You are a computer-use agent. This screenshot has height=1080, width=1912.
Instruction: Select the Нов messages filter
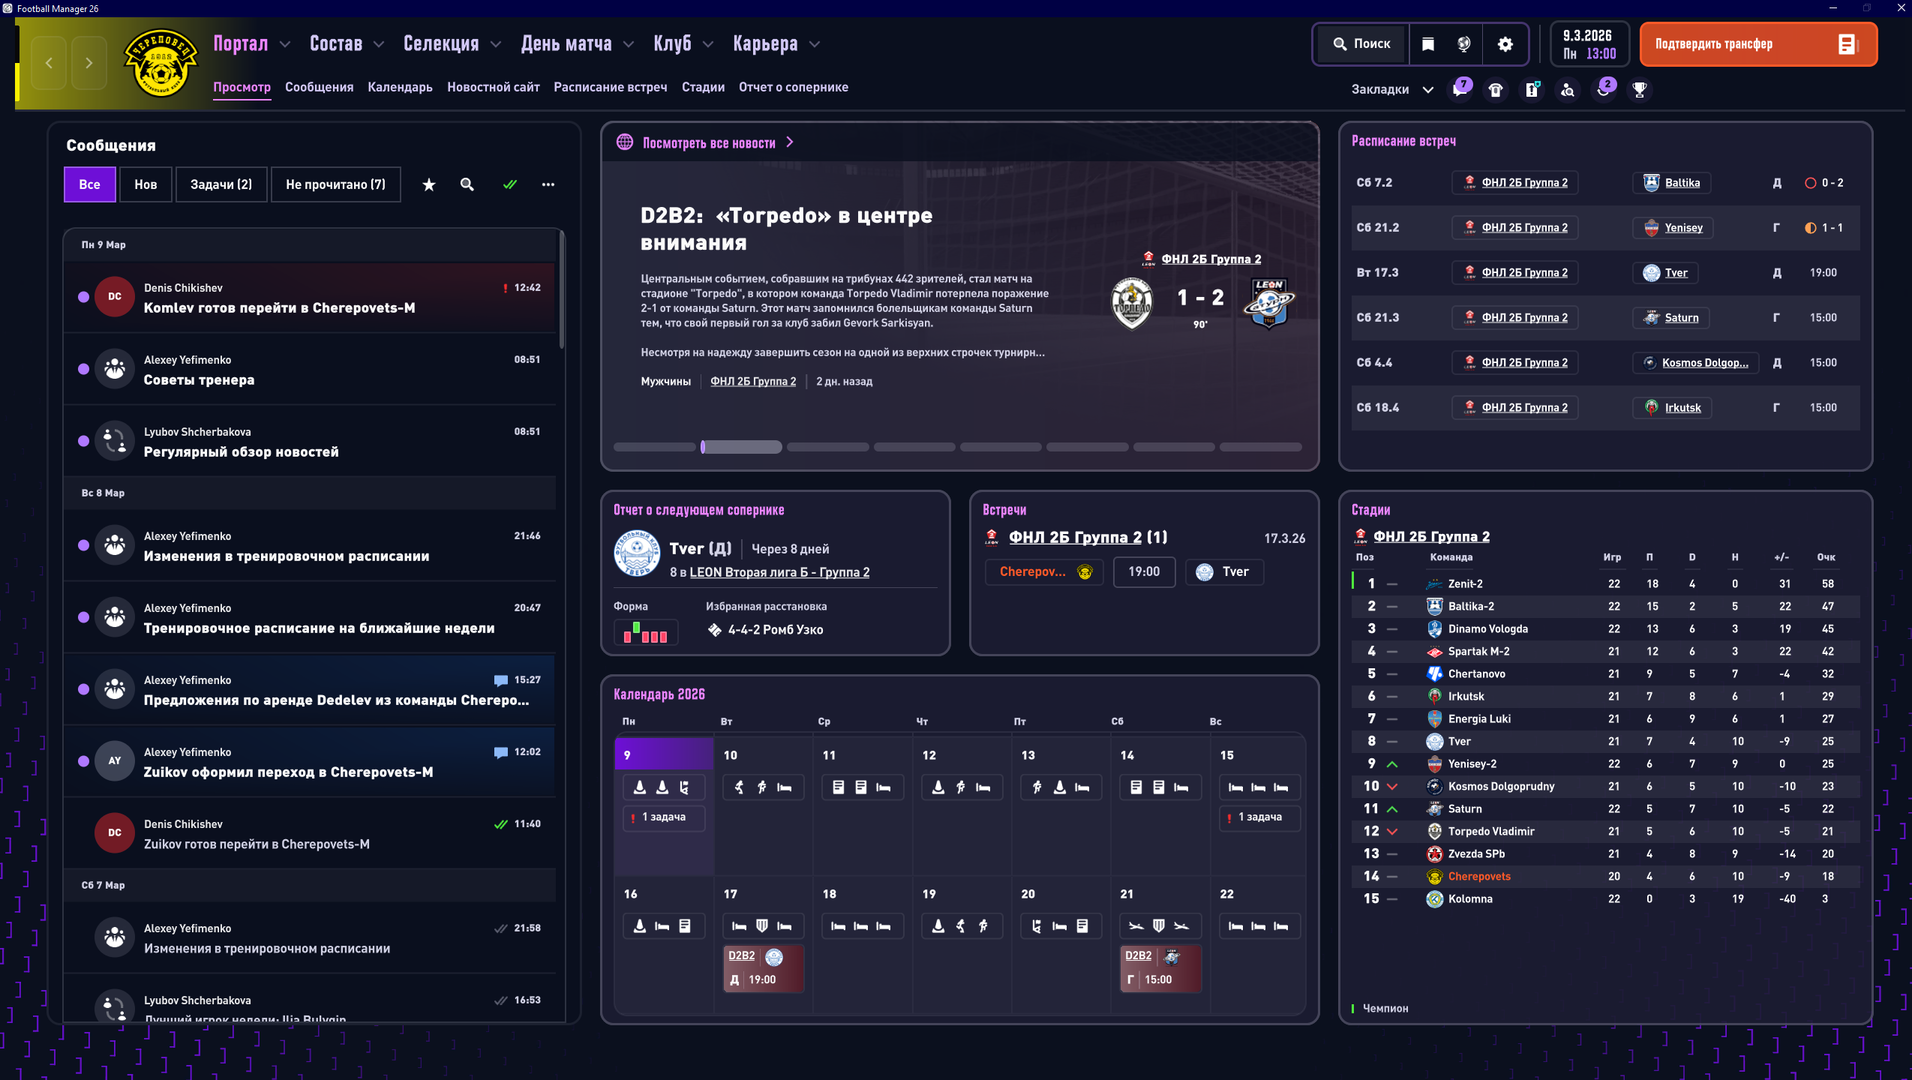(x=146, y=184)
